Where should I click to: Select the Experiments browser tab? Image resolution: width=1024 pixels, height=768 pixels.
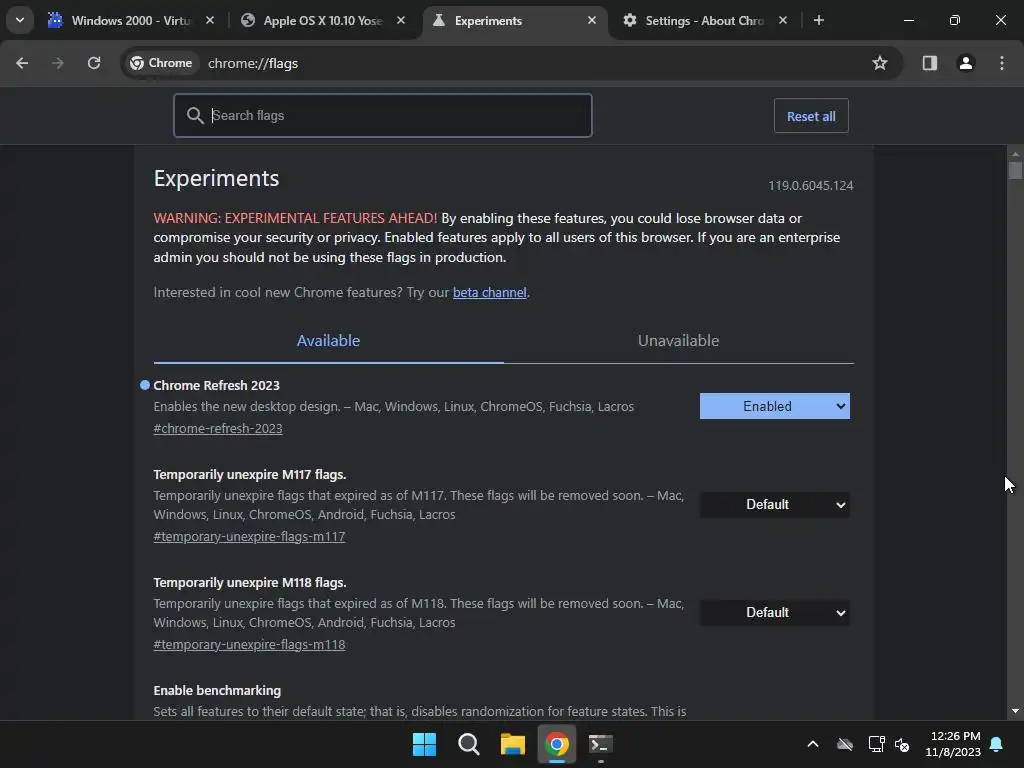(516, 20)
